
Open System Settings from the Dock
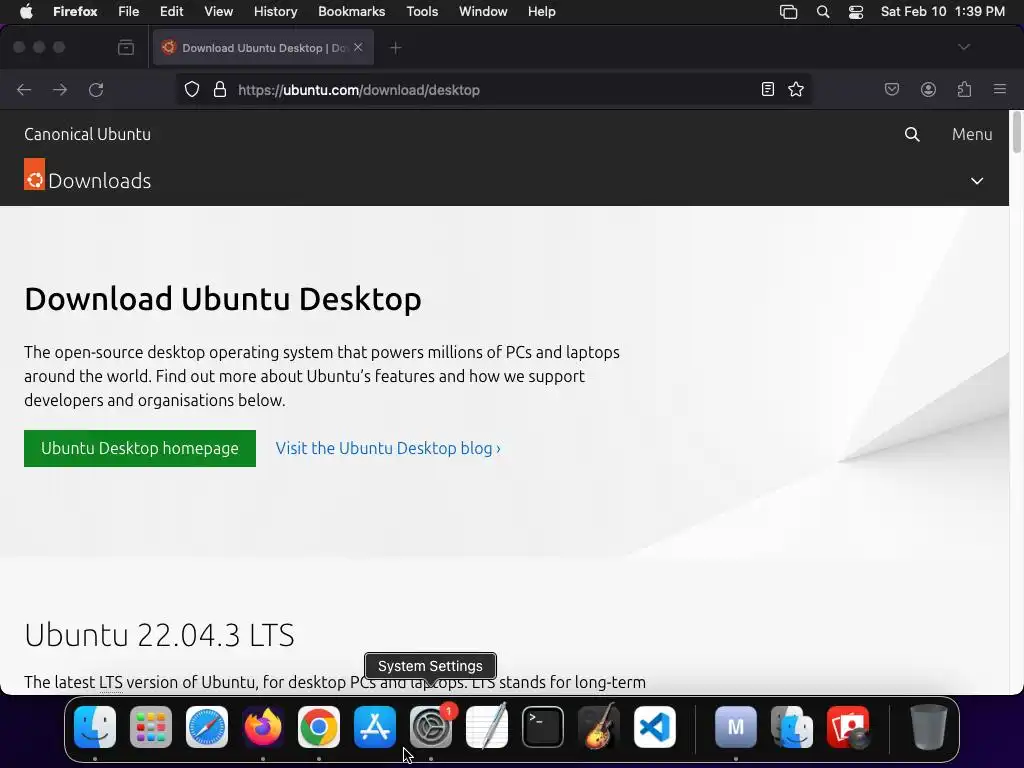[x=431, y=727]
